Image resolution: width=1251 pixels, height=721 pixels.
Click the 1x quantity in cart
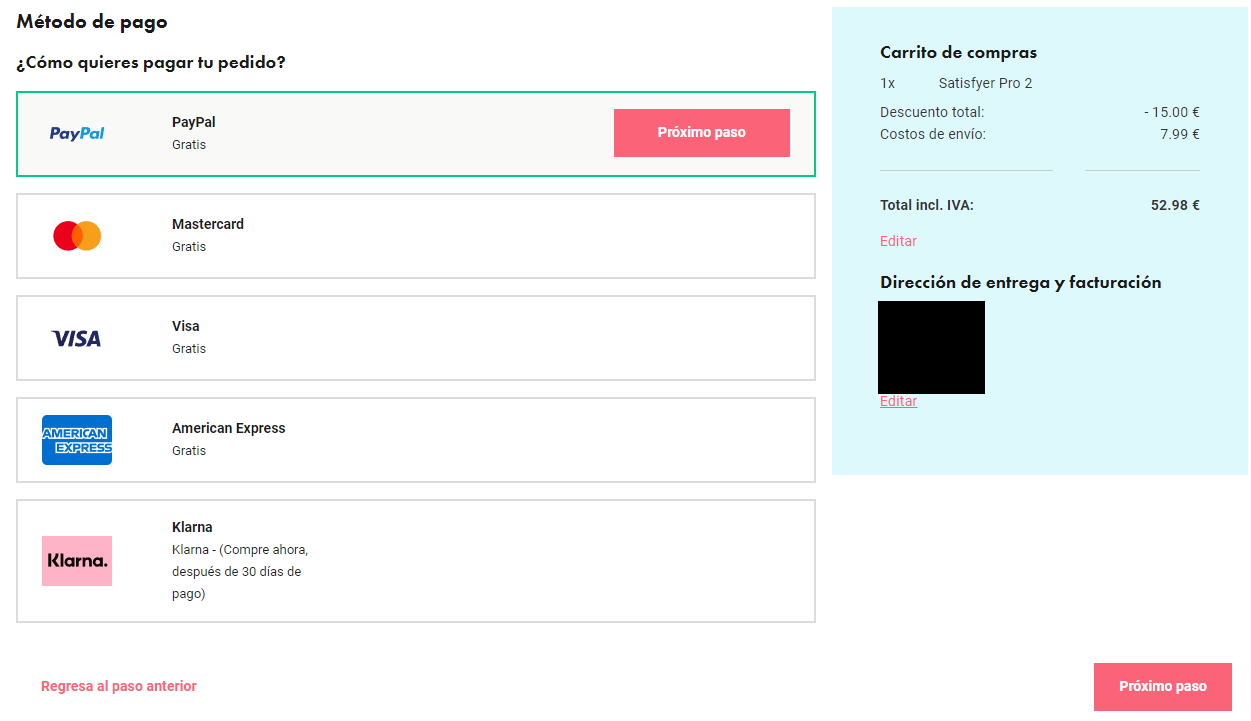(x=887, y=83)
